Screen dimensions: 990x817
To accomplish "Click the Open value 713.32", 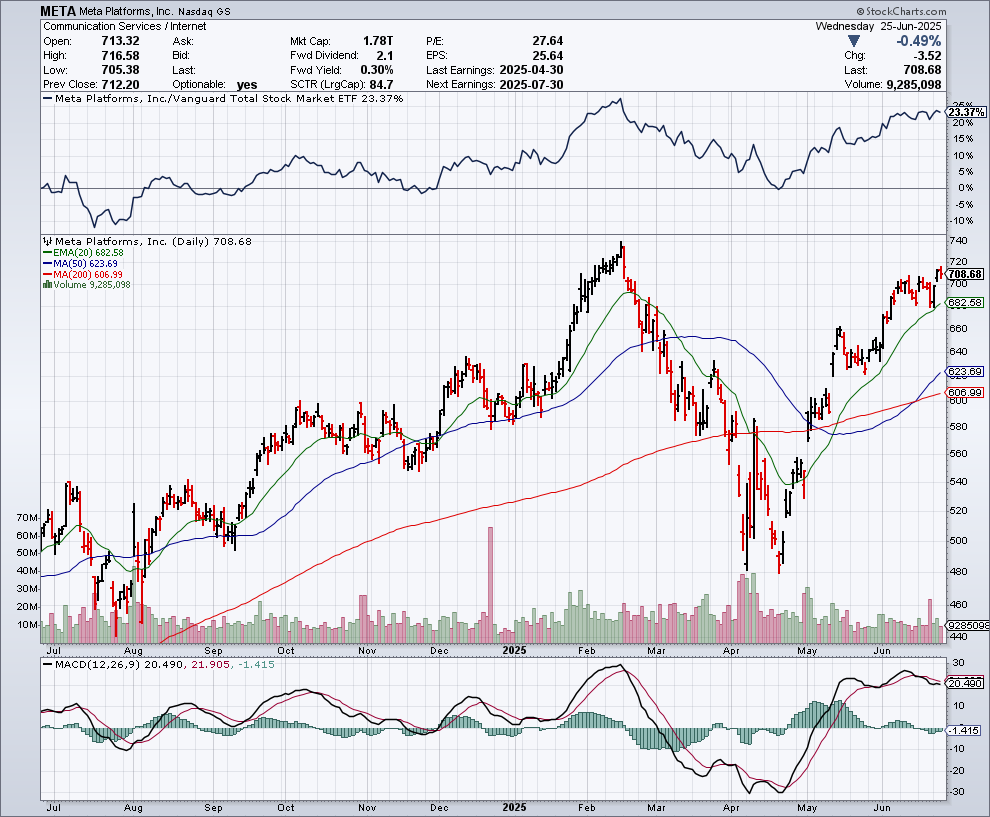I will click(x=121, y=41).
